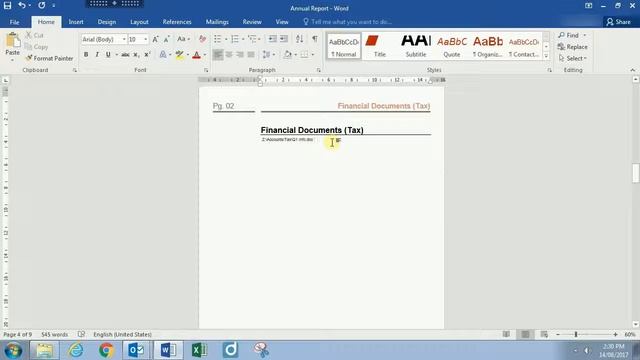
Task: Click the Redo/Repeat icon
Action: point(42,5)
